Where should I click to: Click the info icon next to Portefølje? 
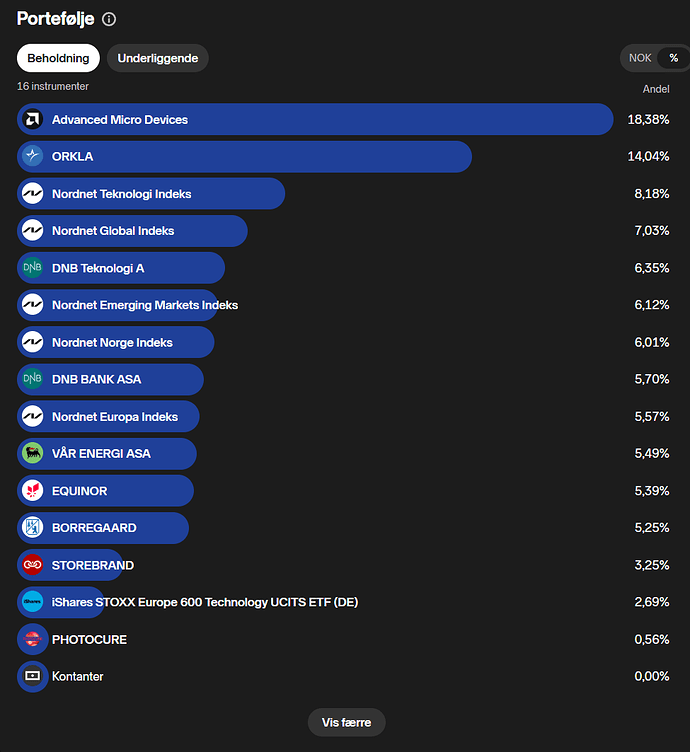tap(109, 19)
